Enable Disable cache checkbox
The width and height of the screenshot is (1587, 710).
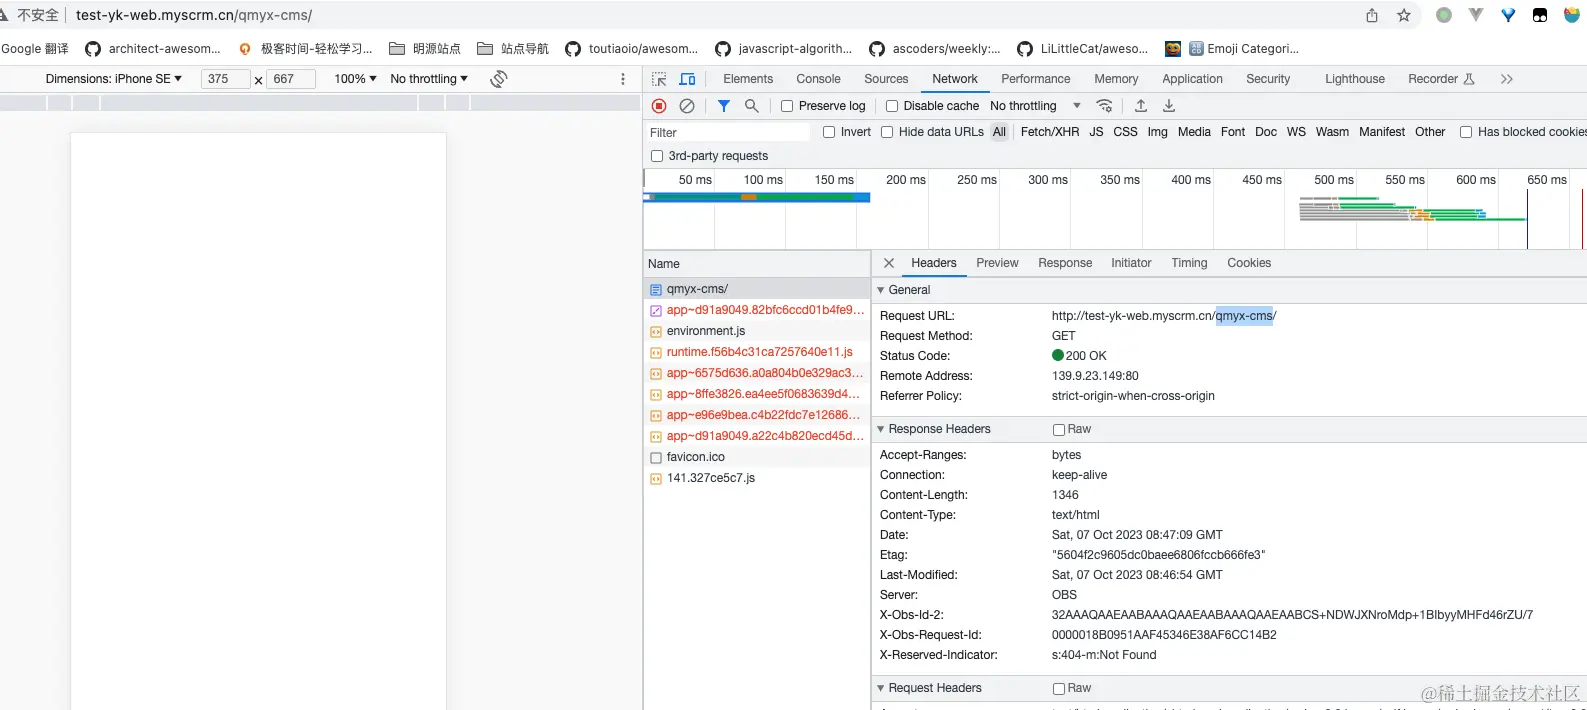pyautogui.click(x=892, y=106)
